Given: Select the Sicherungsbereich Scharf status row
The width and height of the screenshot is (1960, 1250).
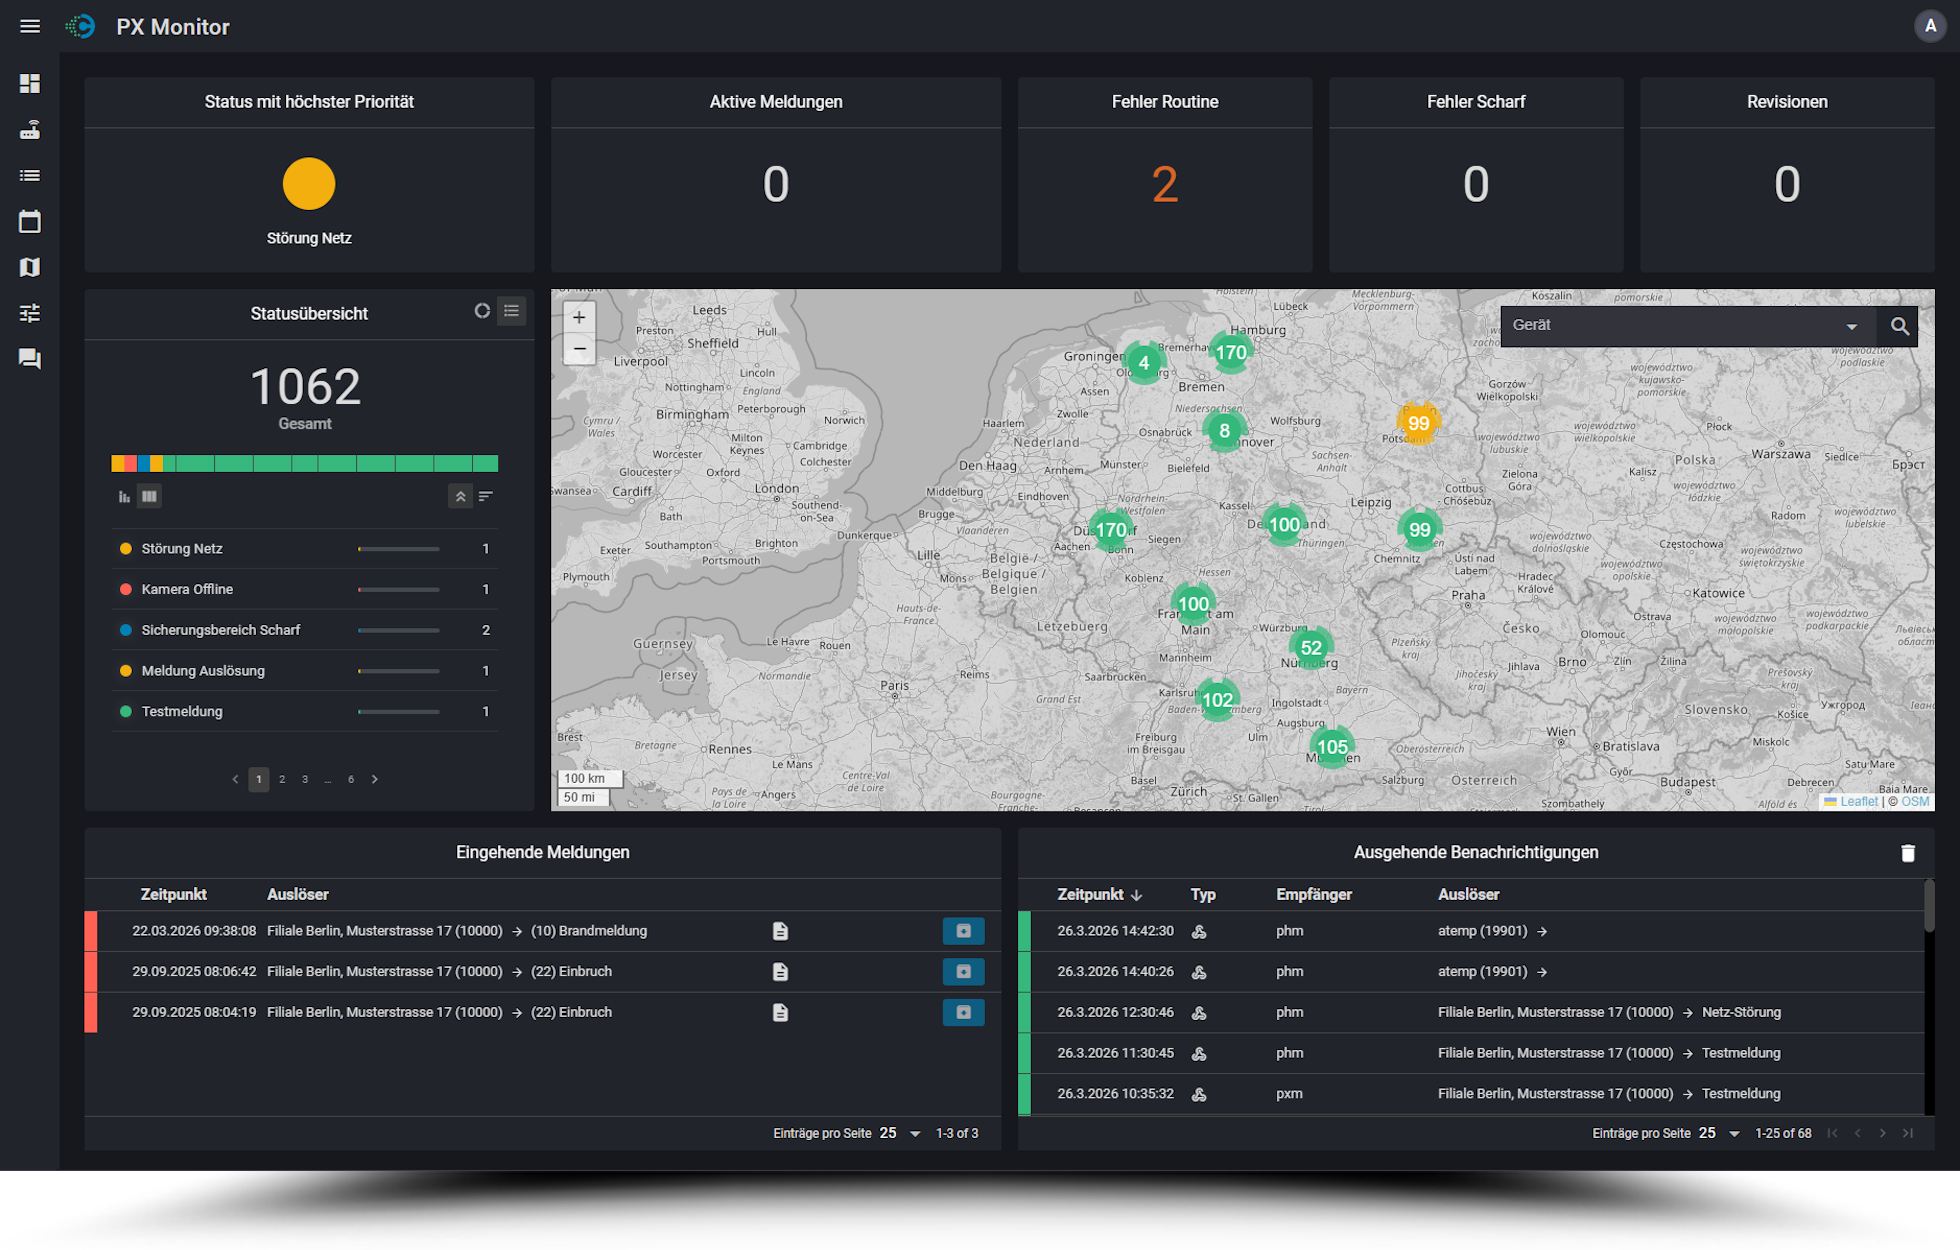Looking at the screenshot, I should (305, 630).
